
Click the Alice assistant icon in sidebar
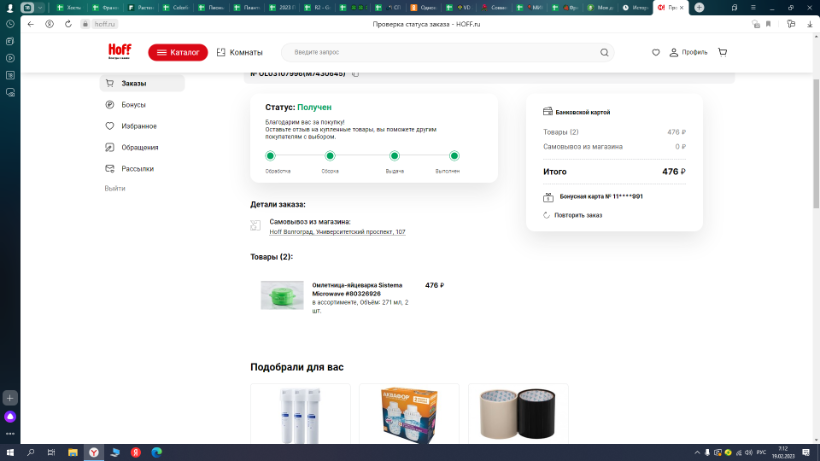point(10,417)
